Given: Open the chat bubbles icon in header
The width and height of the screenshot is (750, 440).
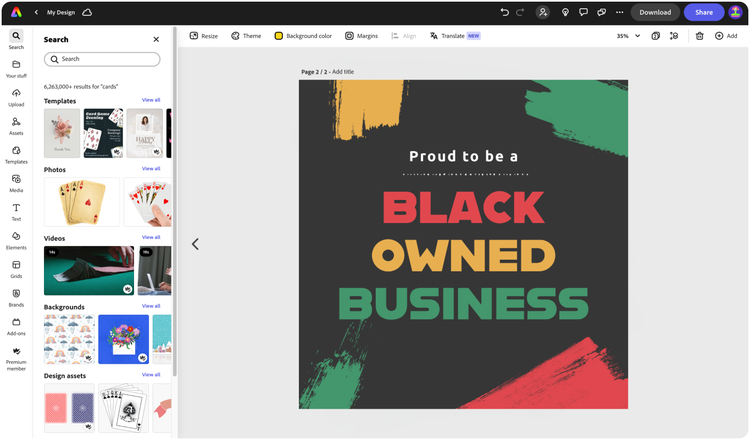Looking at the screenshot, I should click(x=602, y=12).
